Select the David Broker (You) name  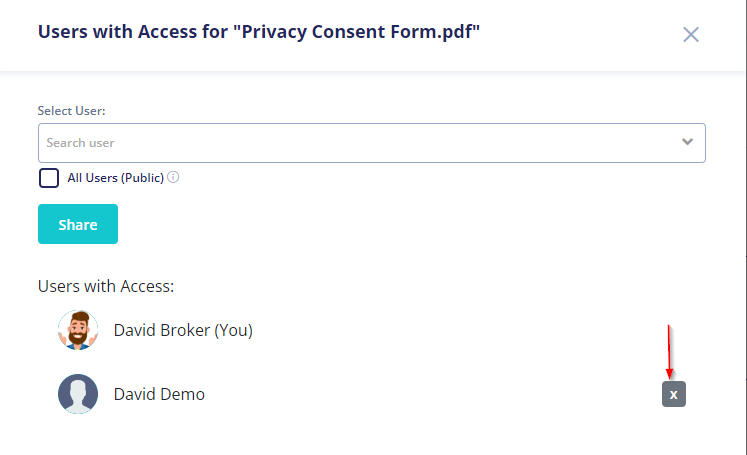(x=183, y=330)
